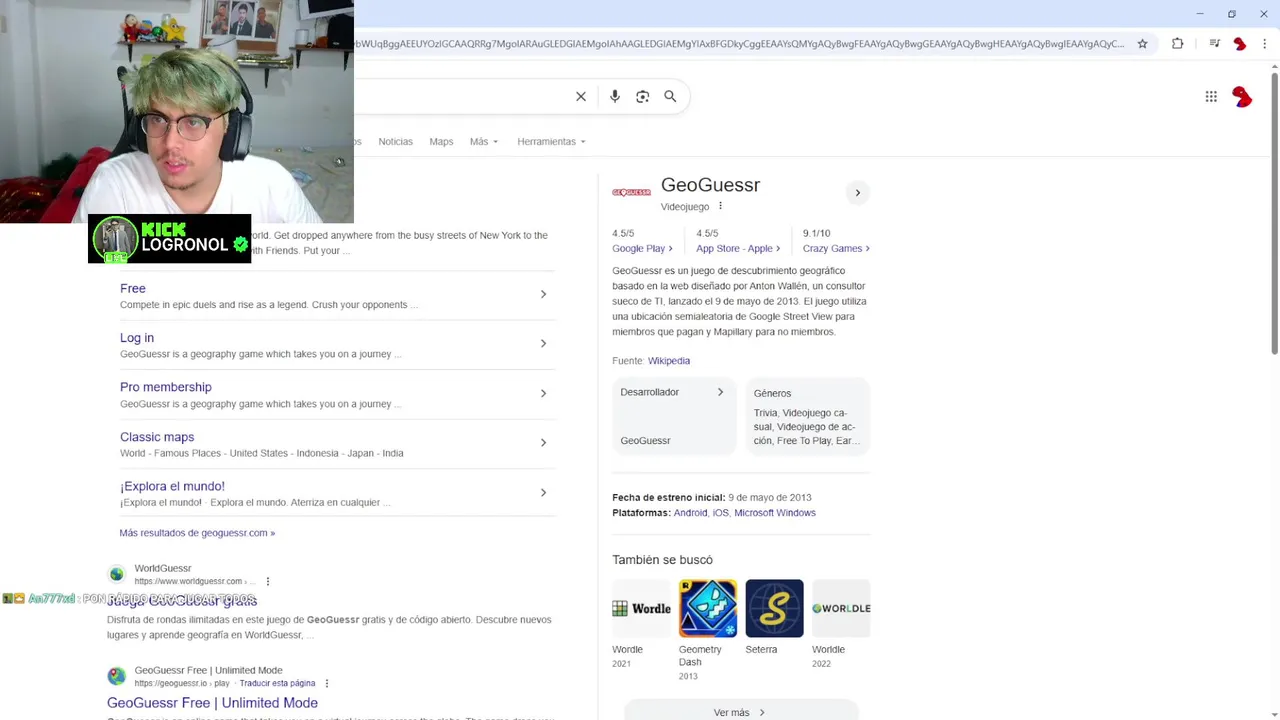Open geoguessr.io result options dots
Viewport: 1280px width, 720px height.
pyautogui.click(x=326, y=683)
